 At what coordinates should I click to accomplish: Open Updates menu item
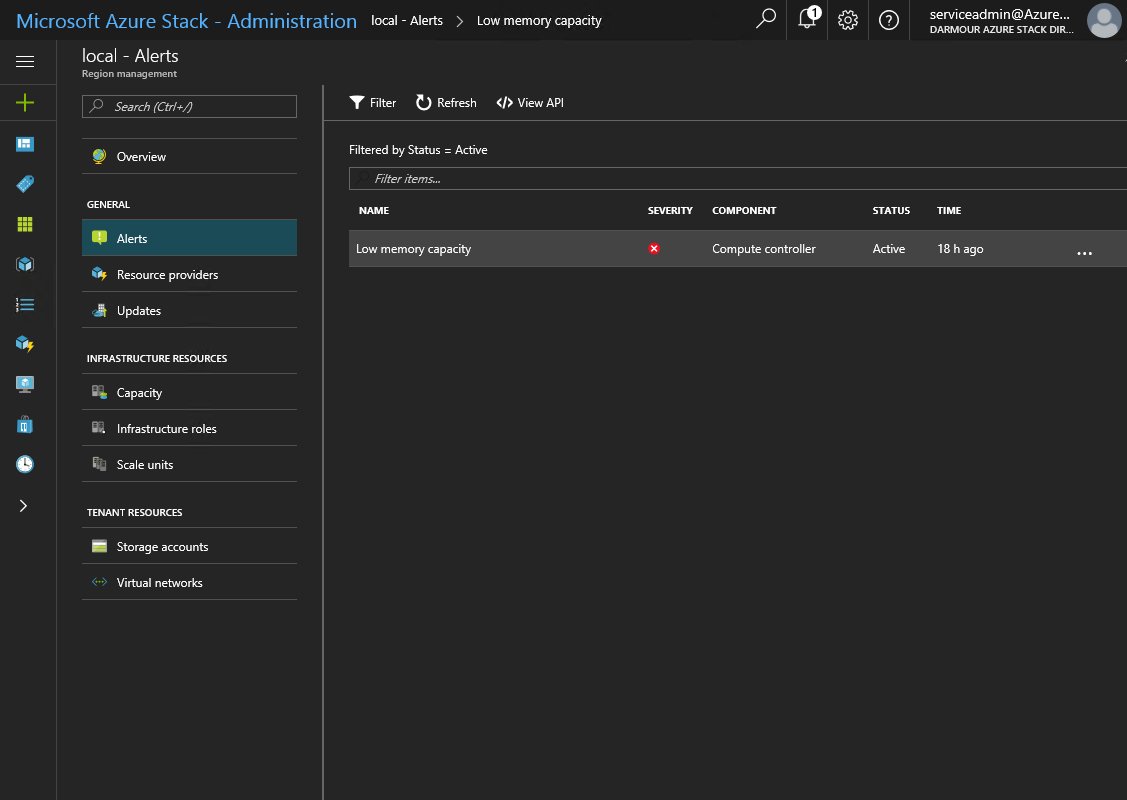[189, 311]
